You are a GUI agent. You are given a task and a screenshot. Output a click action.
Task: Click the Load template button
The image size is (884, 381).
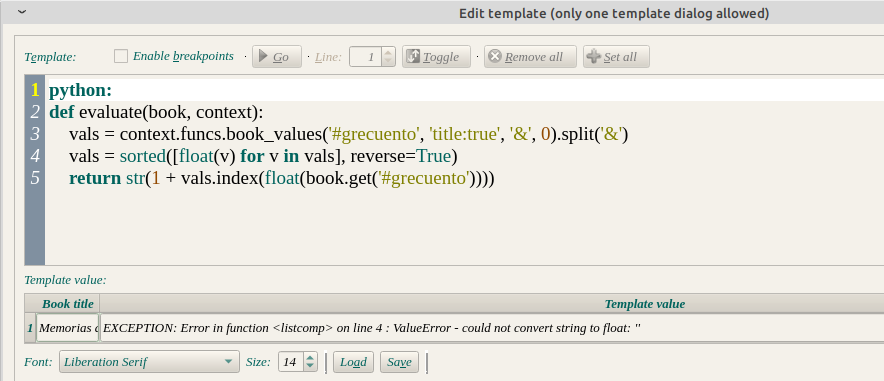tap(353, 362)
